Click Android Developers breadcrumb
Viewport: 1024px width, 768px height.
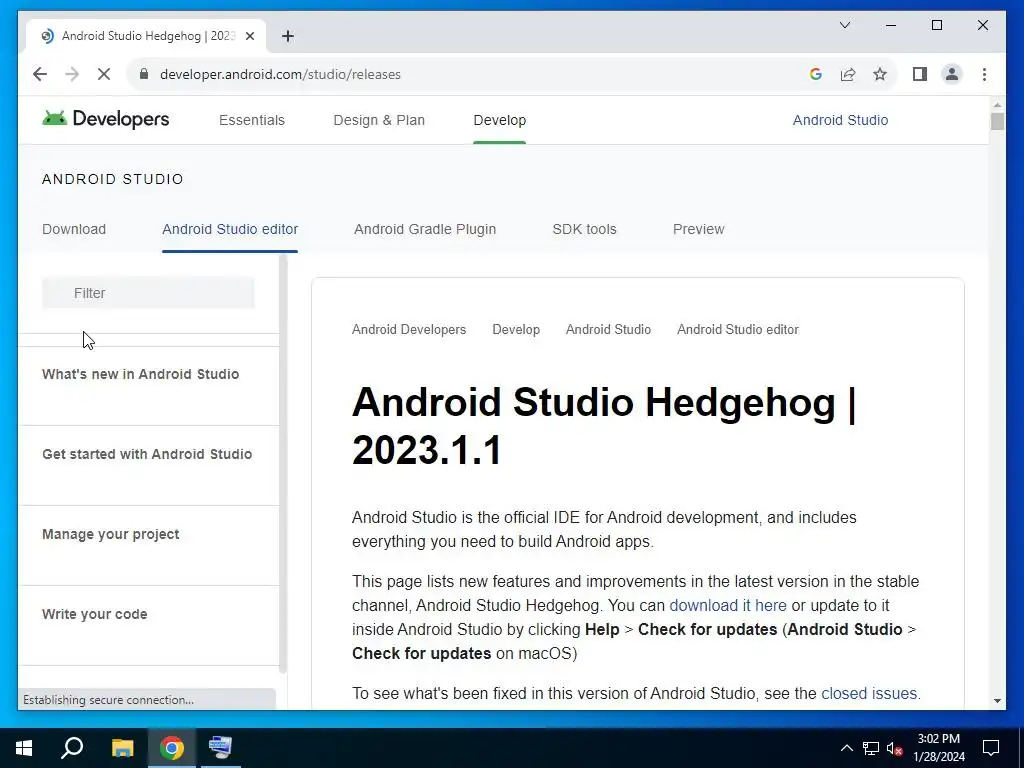(409, 330)
